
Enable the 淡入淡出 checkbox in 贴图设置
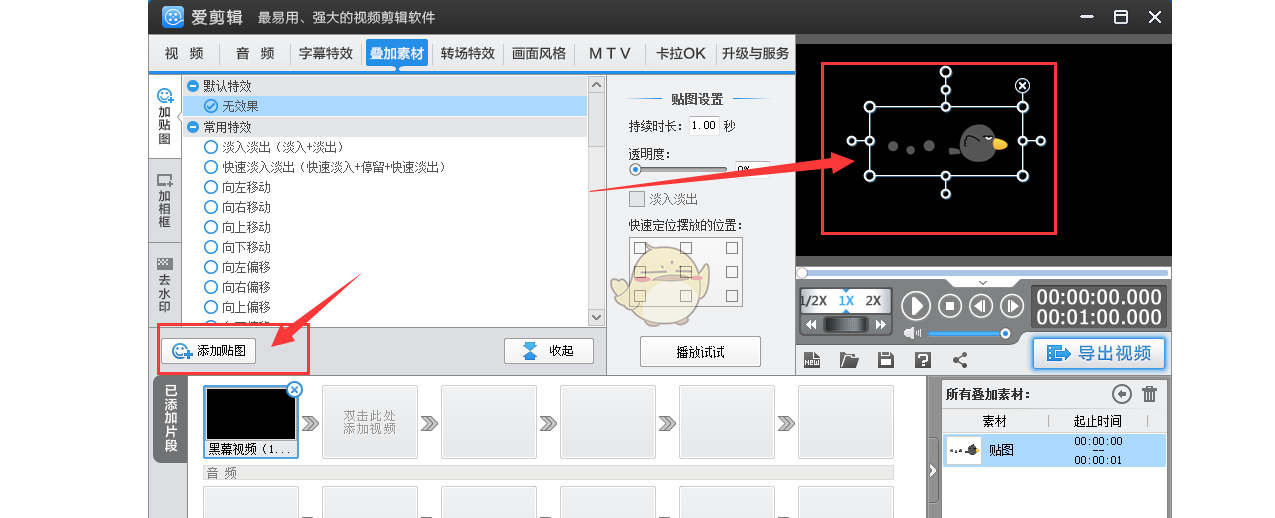click(637, 199)
